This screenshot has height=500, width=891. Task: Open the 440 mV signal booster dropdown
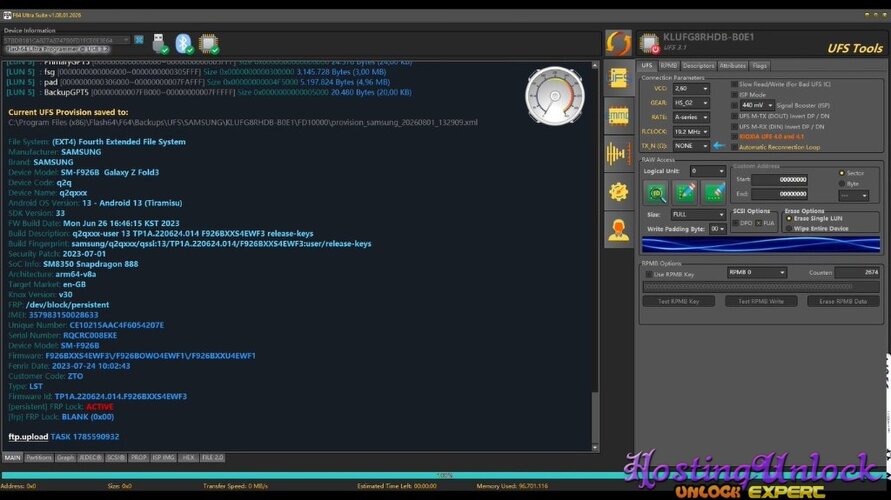pos(757,105)
